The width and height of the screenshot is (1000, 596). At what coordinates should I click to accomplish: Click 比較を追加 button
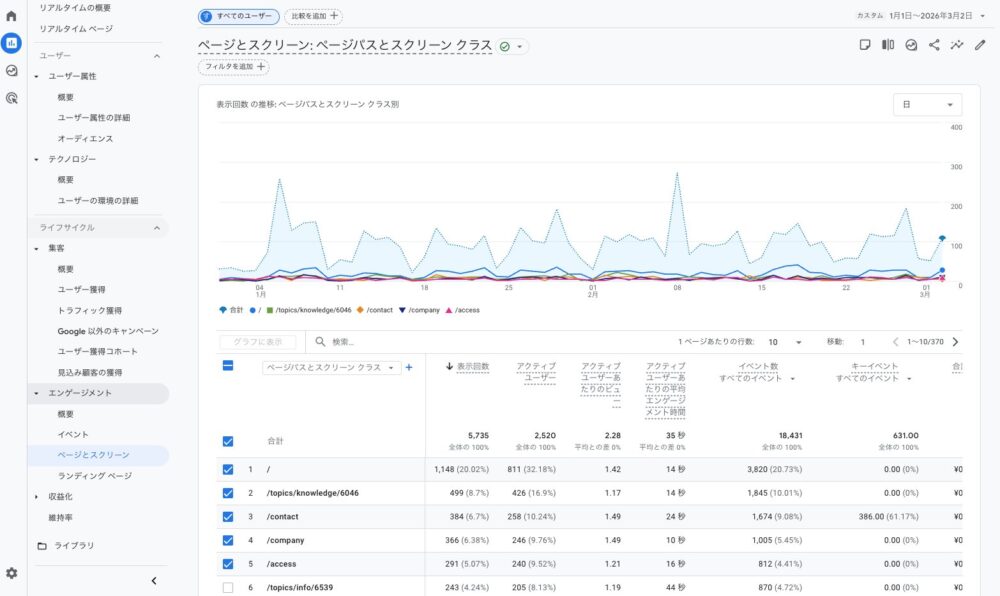313,16
